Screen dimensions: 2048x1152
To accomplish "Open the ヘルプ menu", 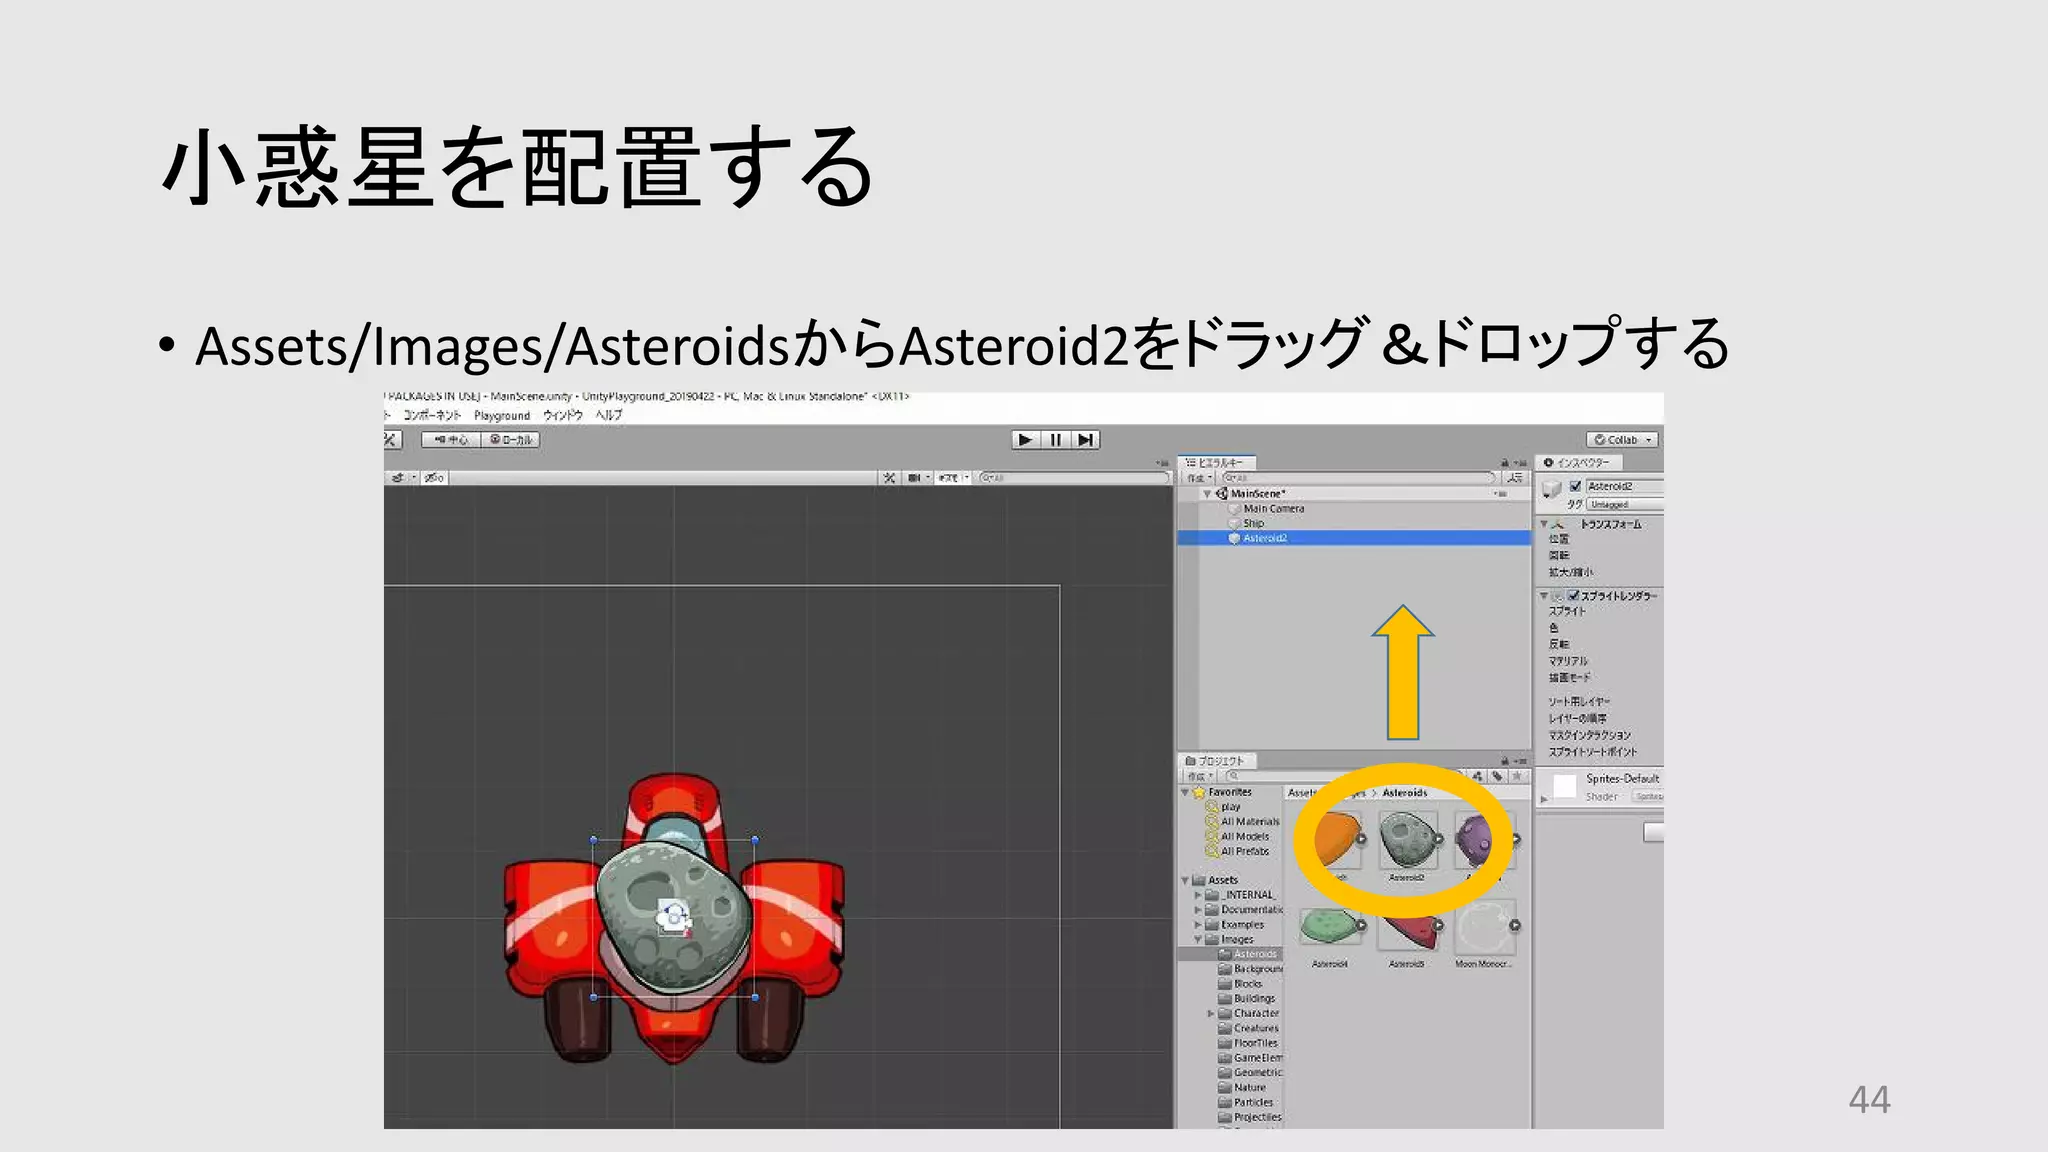I will (x=609, y=415).
